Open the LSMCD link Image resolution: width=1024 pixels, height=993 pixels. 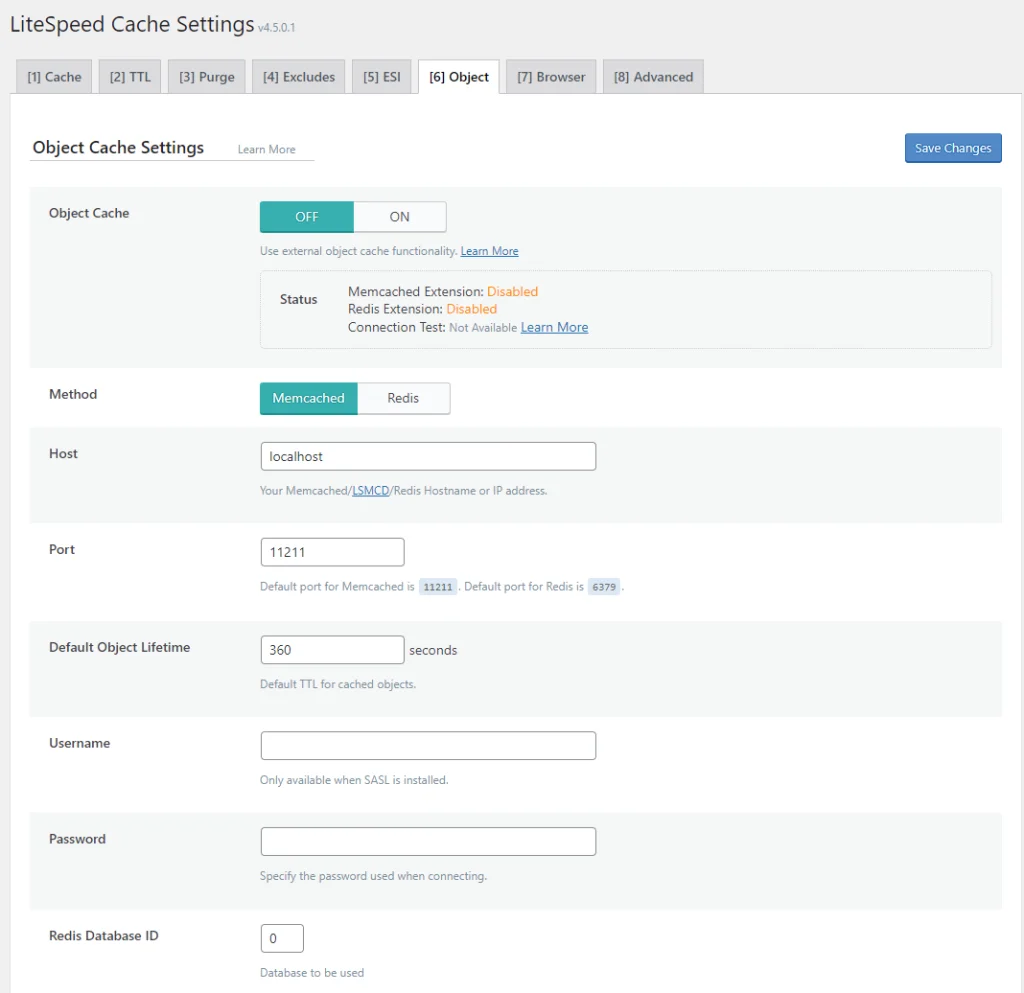(370, 491)
